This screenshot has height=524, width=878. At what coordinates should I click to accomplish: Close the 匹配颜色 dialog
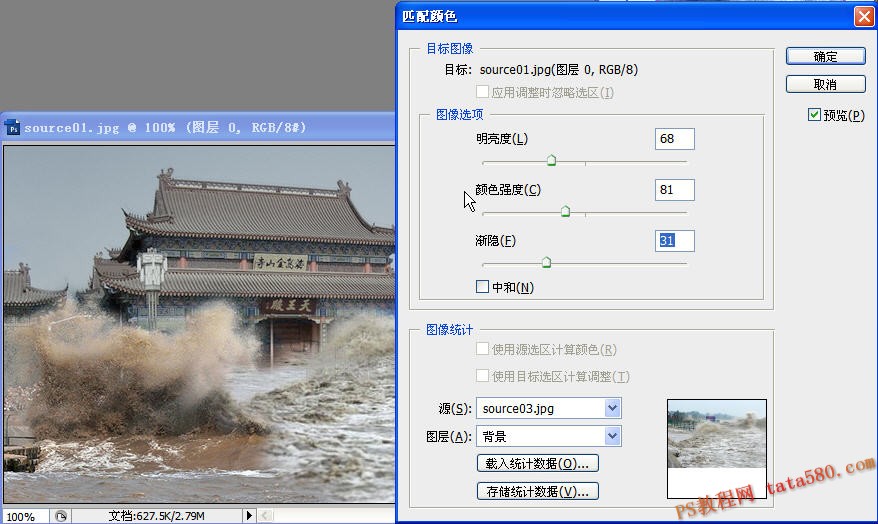click(864, 16)
